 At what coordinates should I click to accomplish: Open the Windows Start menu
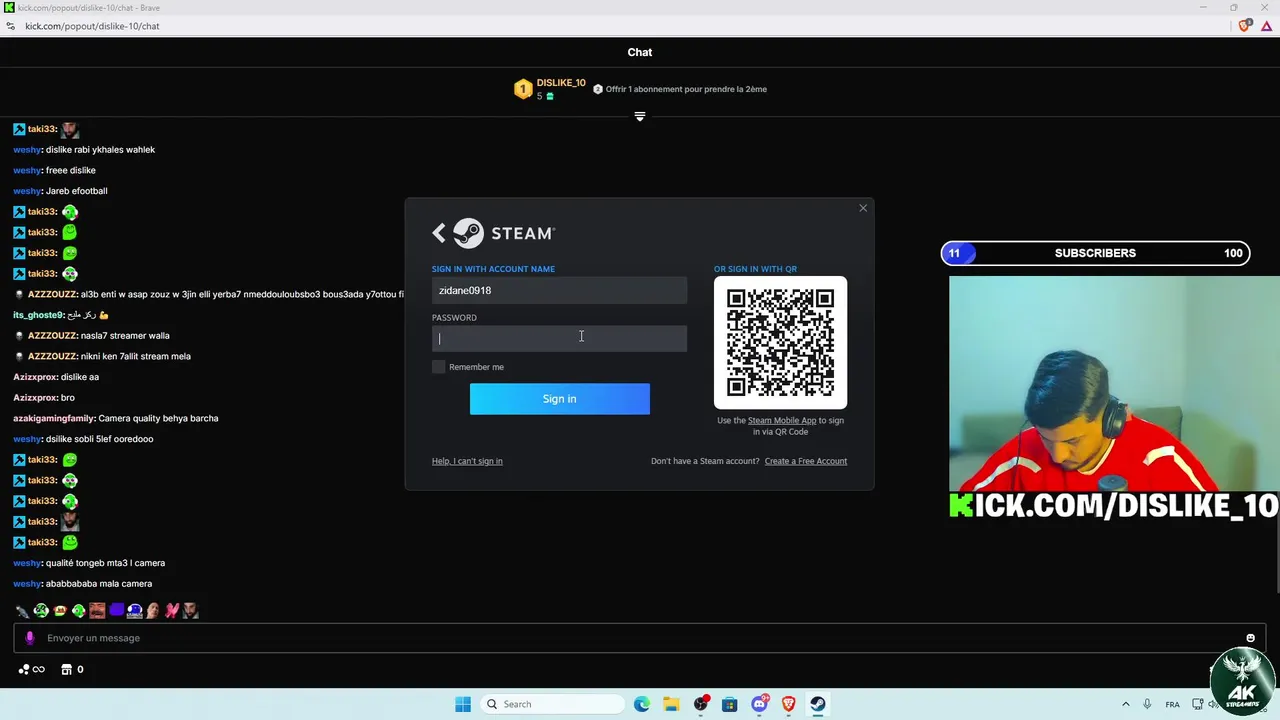coord(463,704)
